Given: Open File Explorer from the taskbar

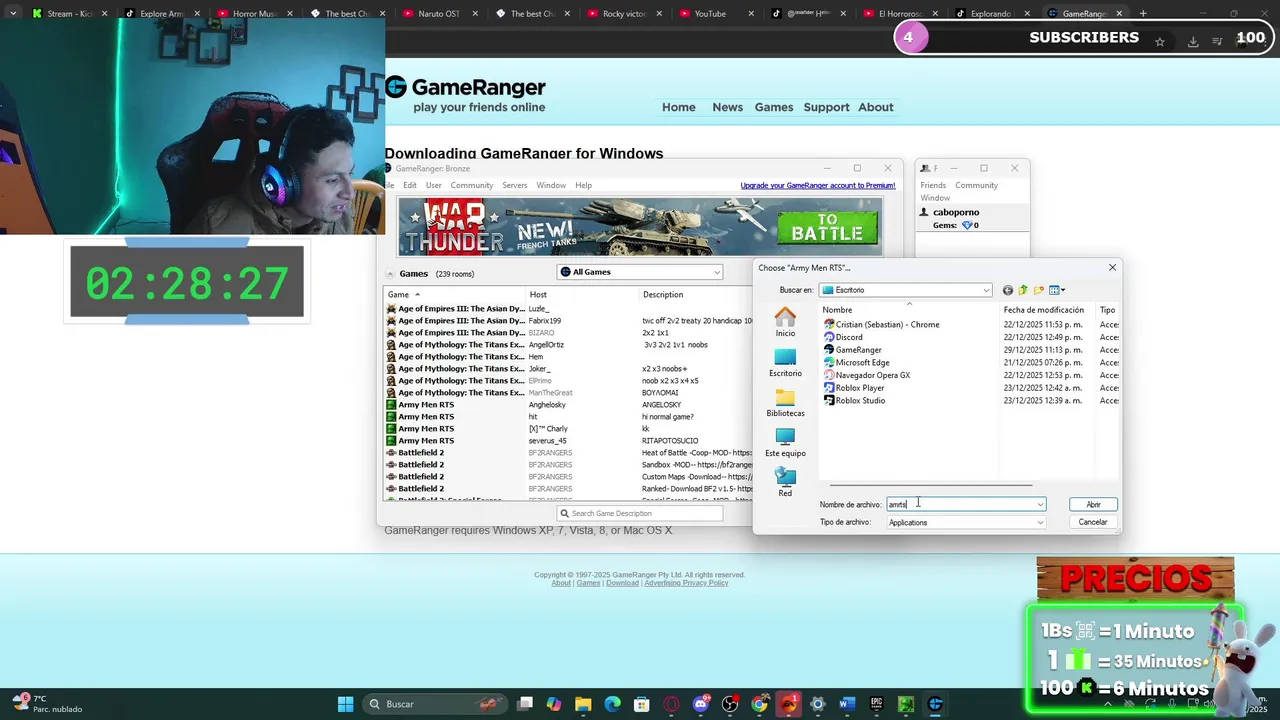Looking at the screenshot, I should 583,704.
